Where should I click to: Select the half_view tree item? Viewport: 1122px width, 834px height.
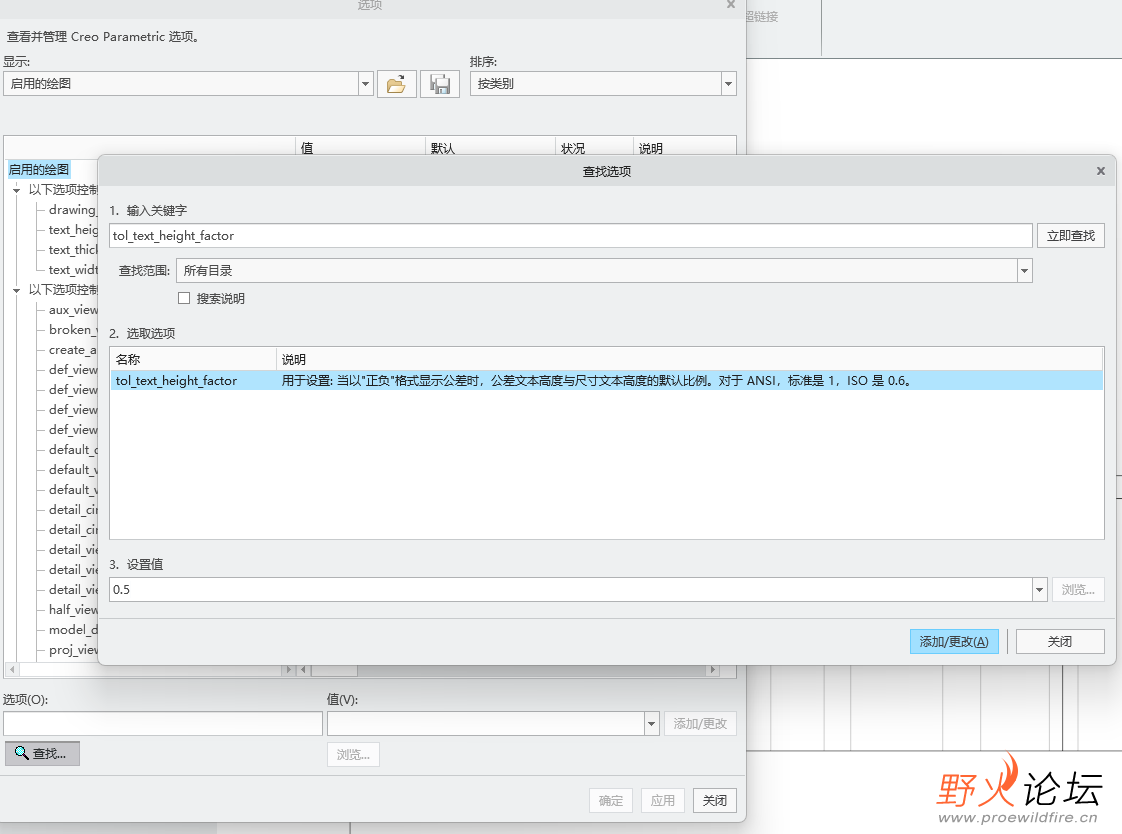pos(72,609)
